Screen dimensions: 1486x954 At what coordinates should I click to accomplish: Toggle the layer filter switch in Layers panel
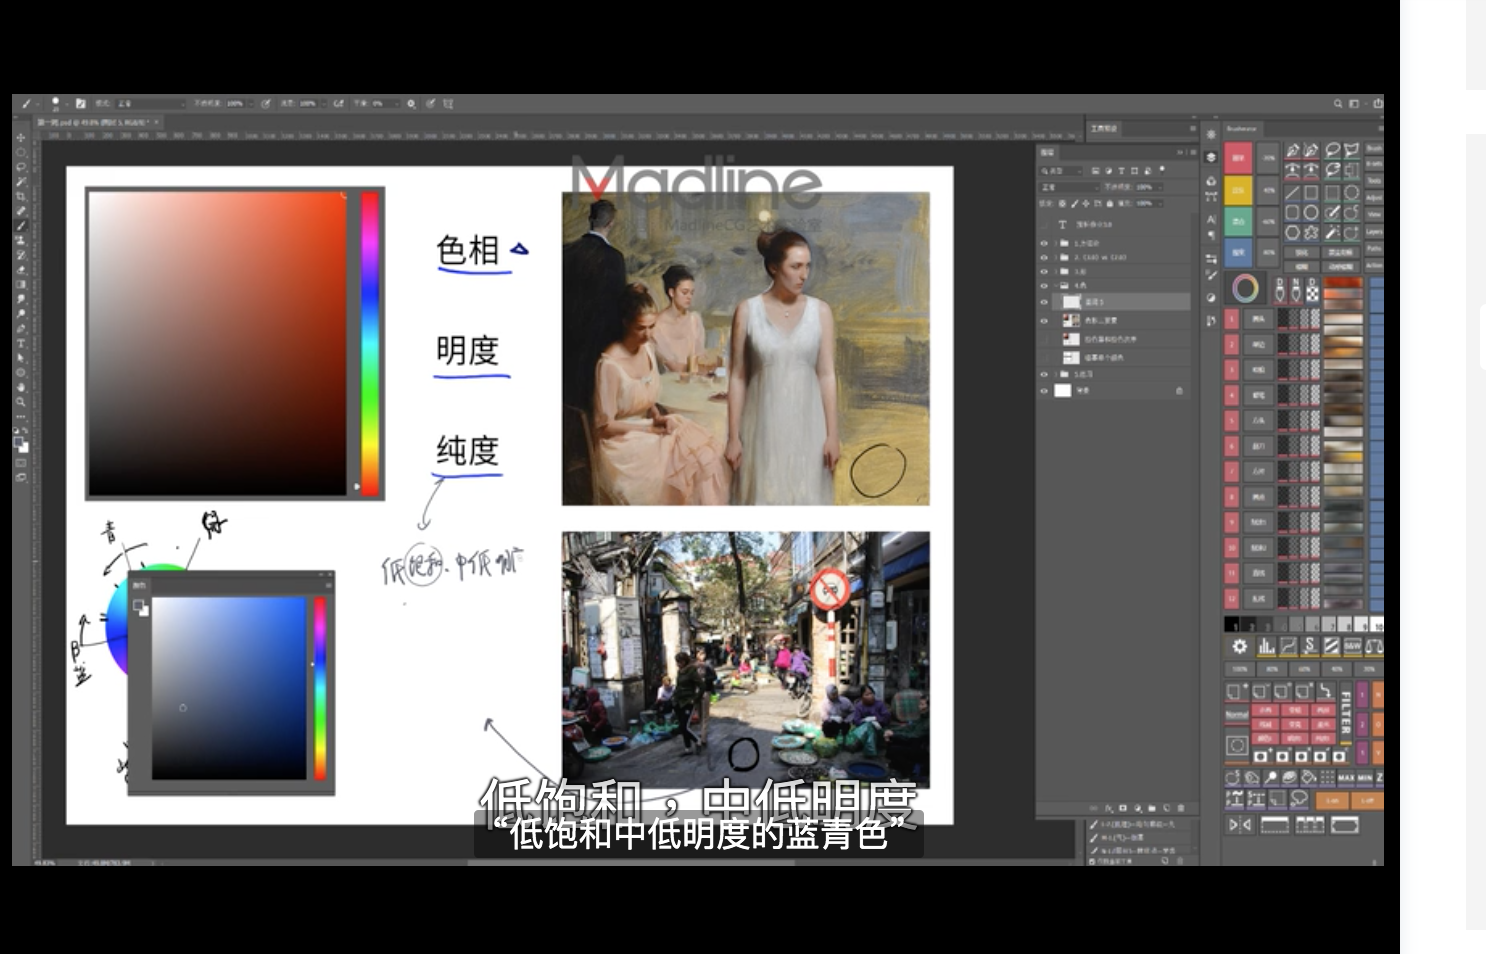coord(1162,170)
